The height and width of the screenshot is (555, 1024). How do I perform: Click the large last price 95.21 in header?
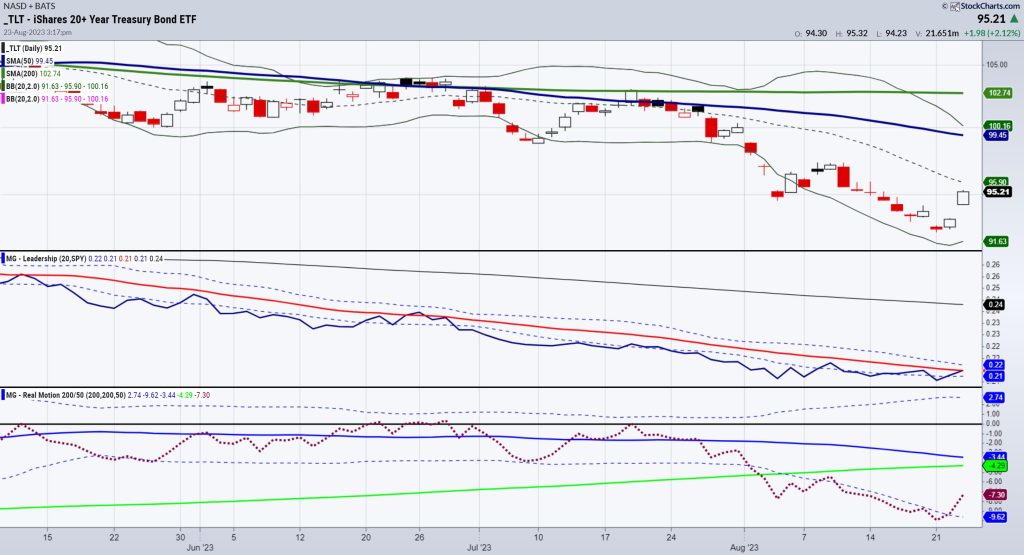point(991,19)
